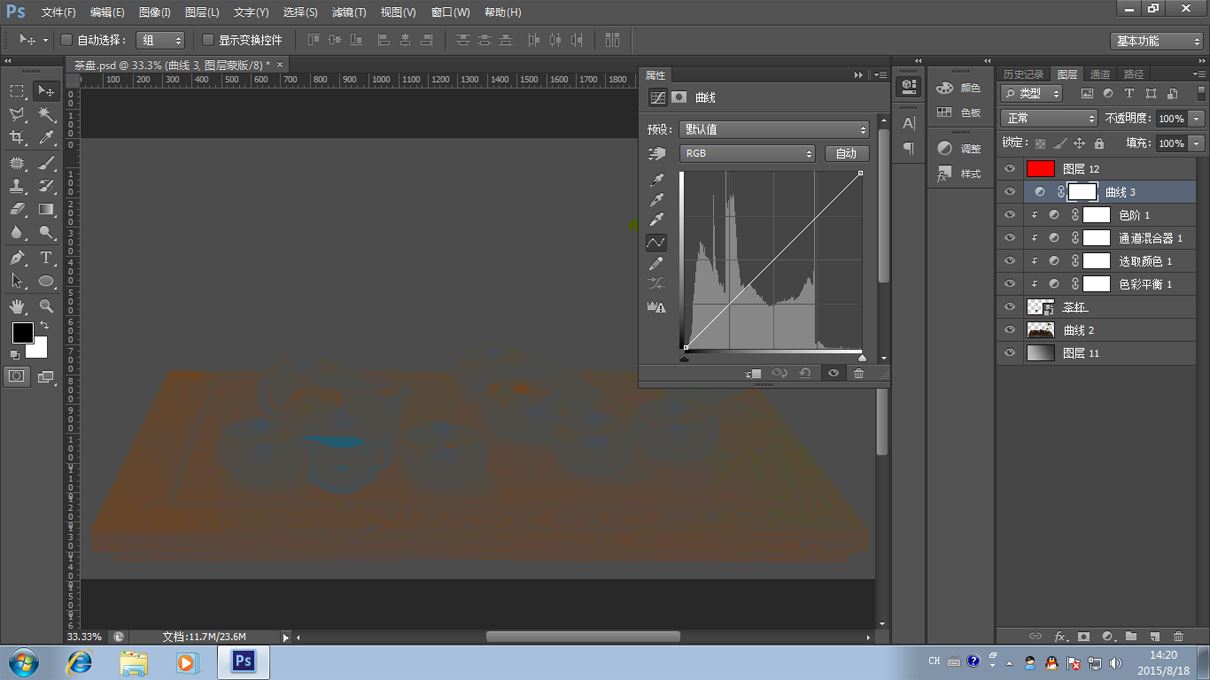
Task: Pick the black point eyedropper in Curves
Action: 656,180
